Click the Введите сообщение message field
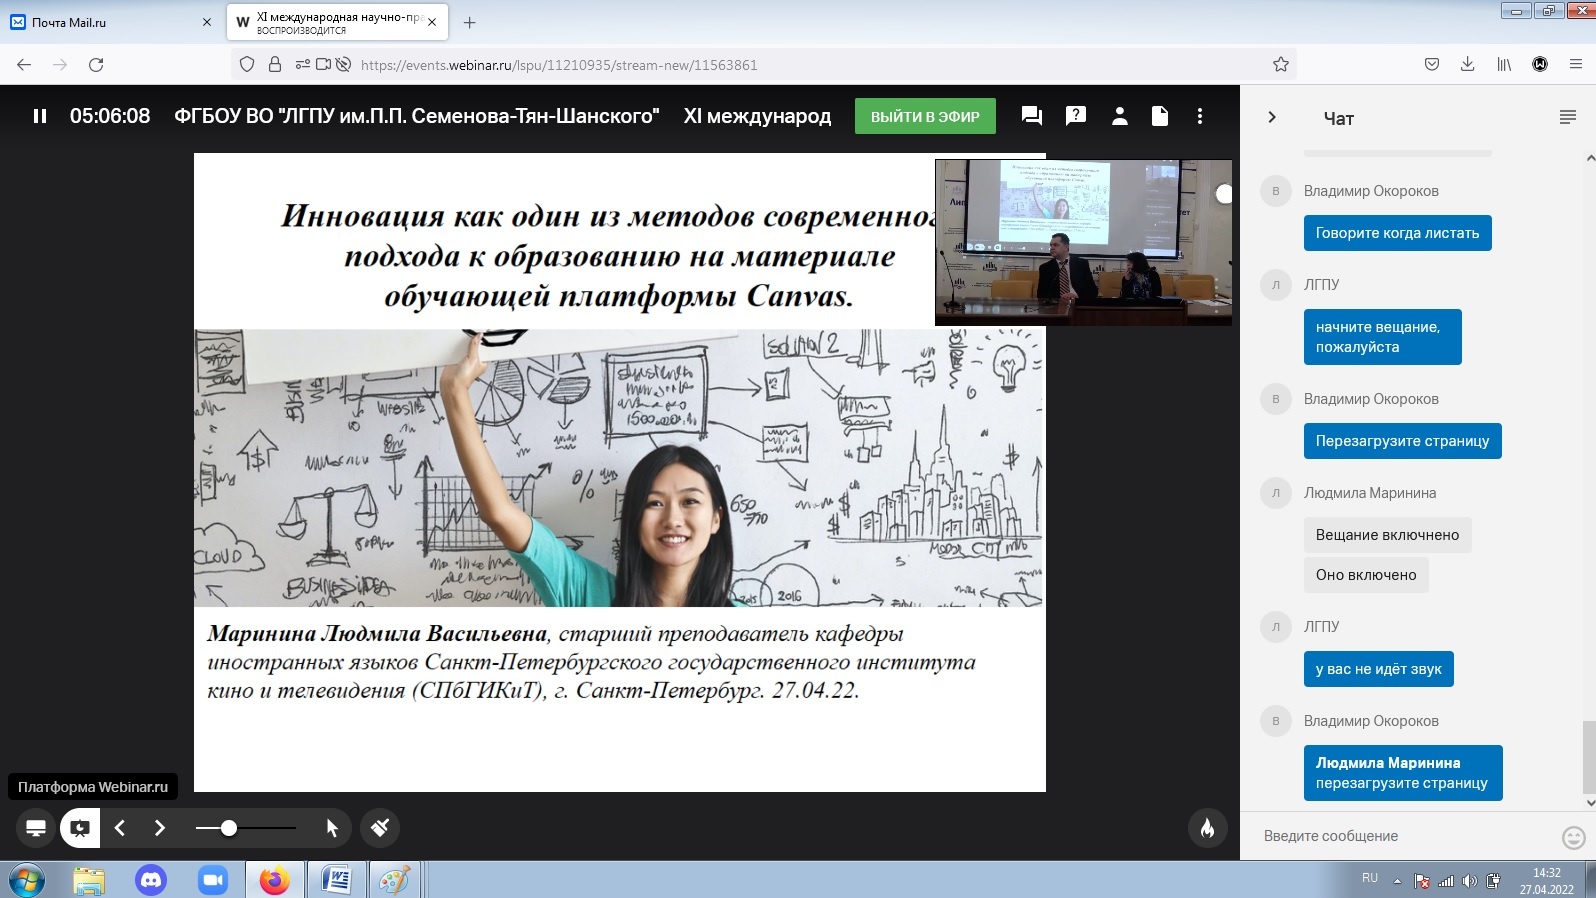1596x898 pixels. [x=1405, y=836]
